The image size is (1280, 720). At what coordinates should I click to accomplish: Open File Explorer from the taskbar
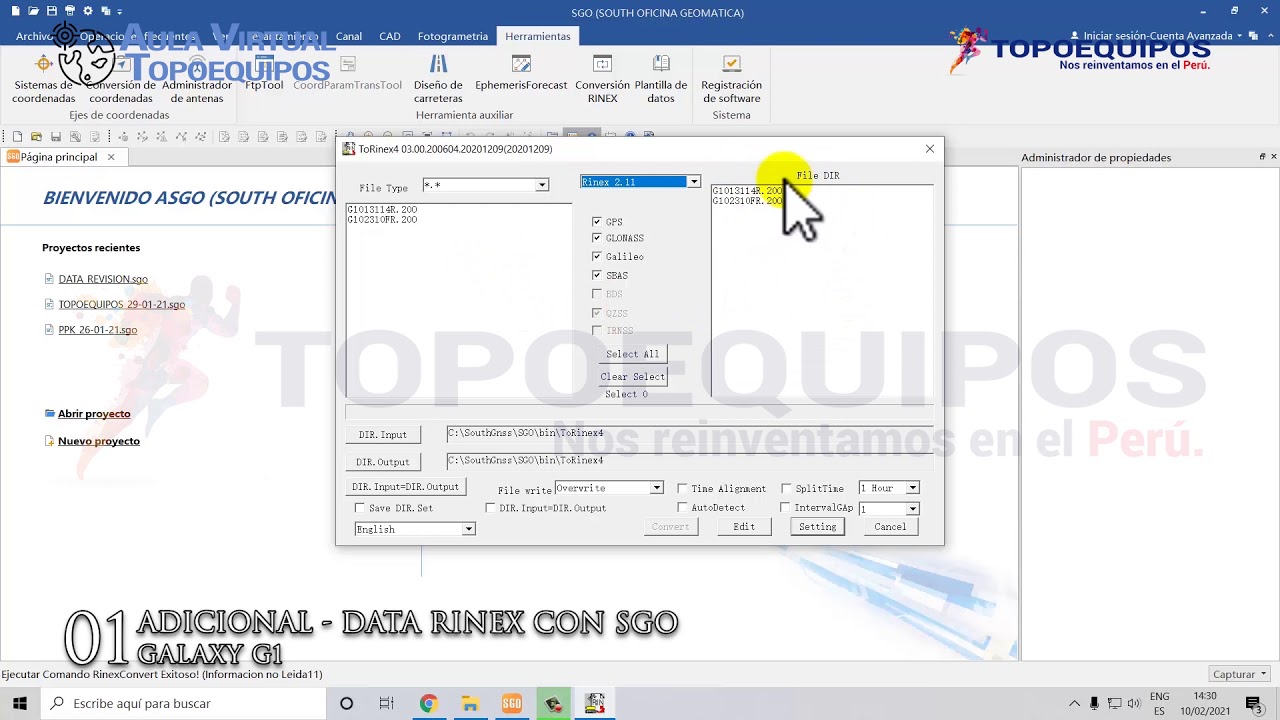coord(470,703)
